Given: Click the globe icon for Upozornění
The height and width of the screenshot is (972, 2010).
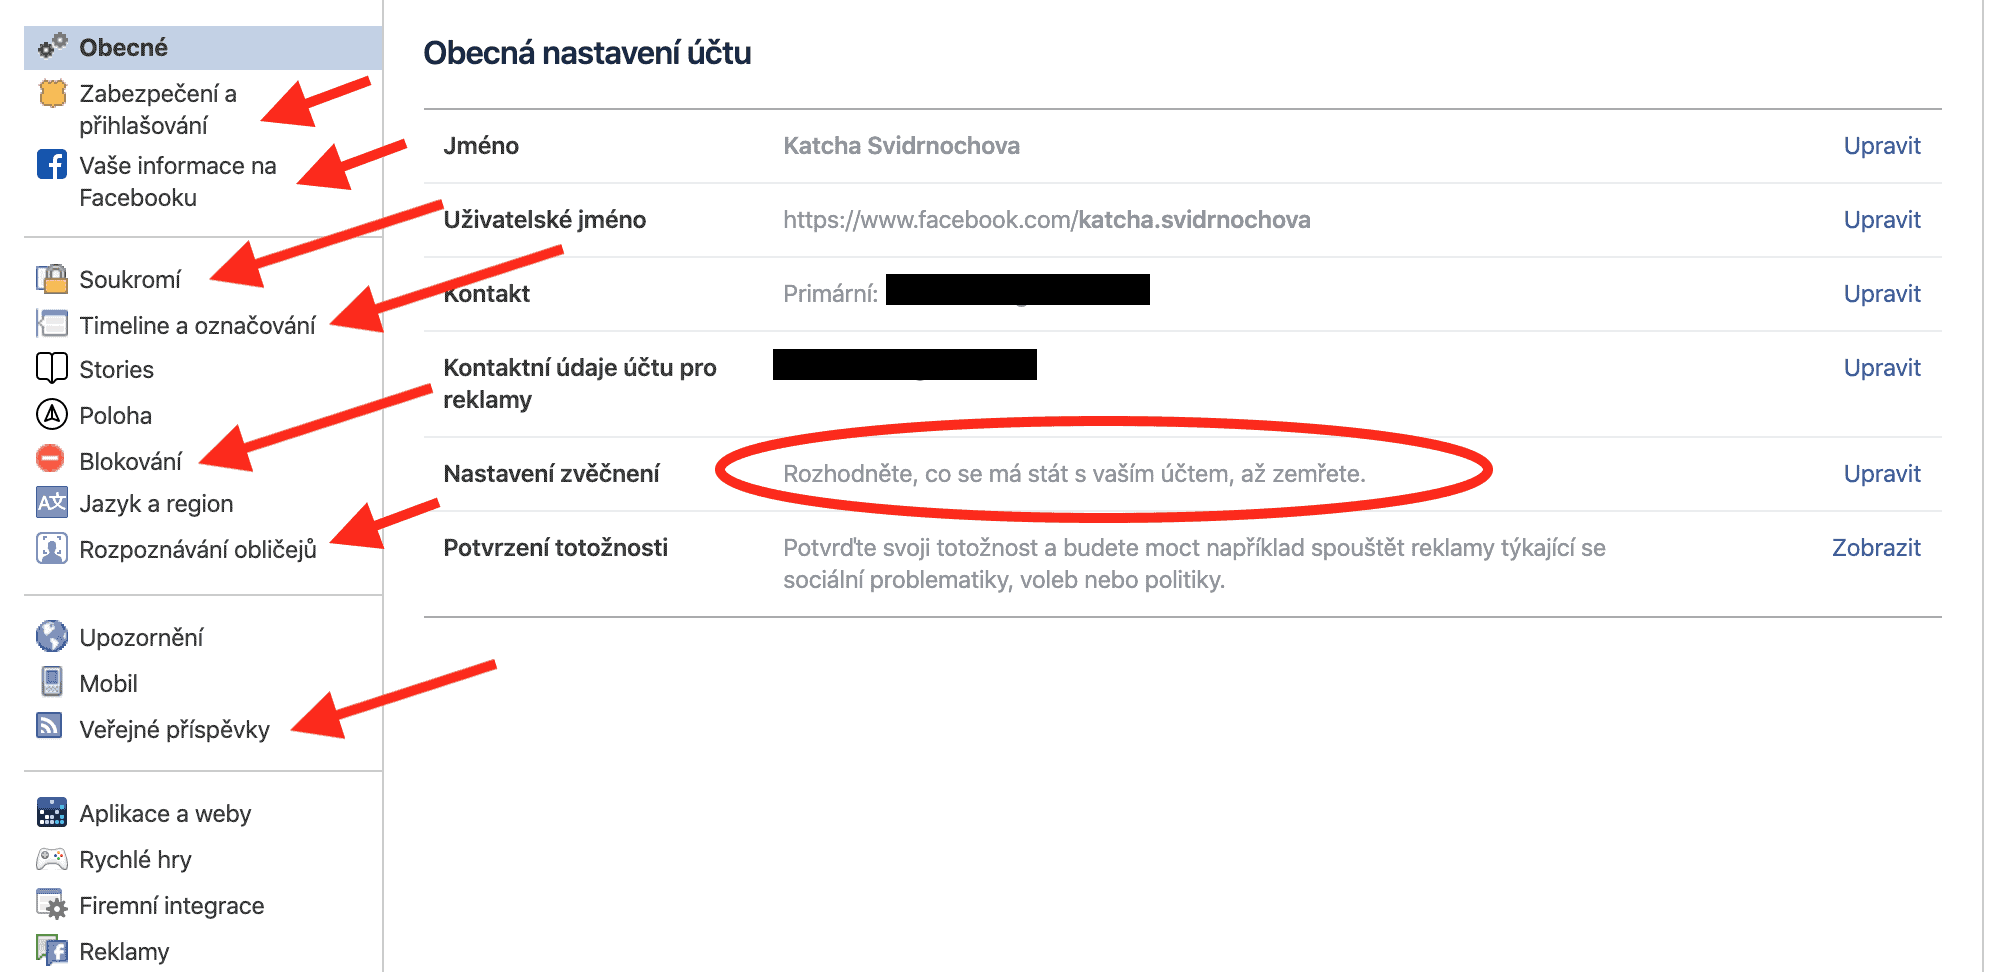Looking at the screenshot, I should [x=52, y=636].
